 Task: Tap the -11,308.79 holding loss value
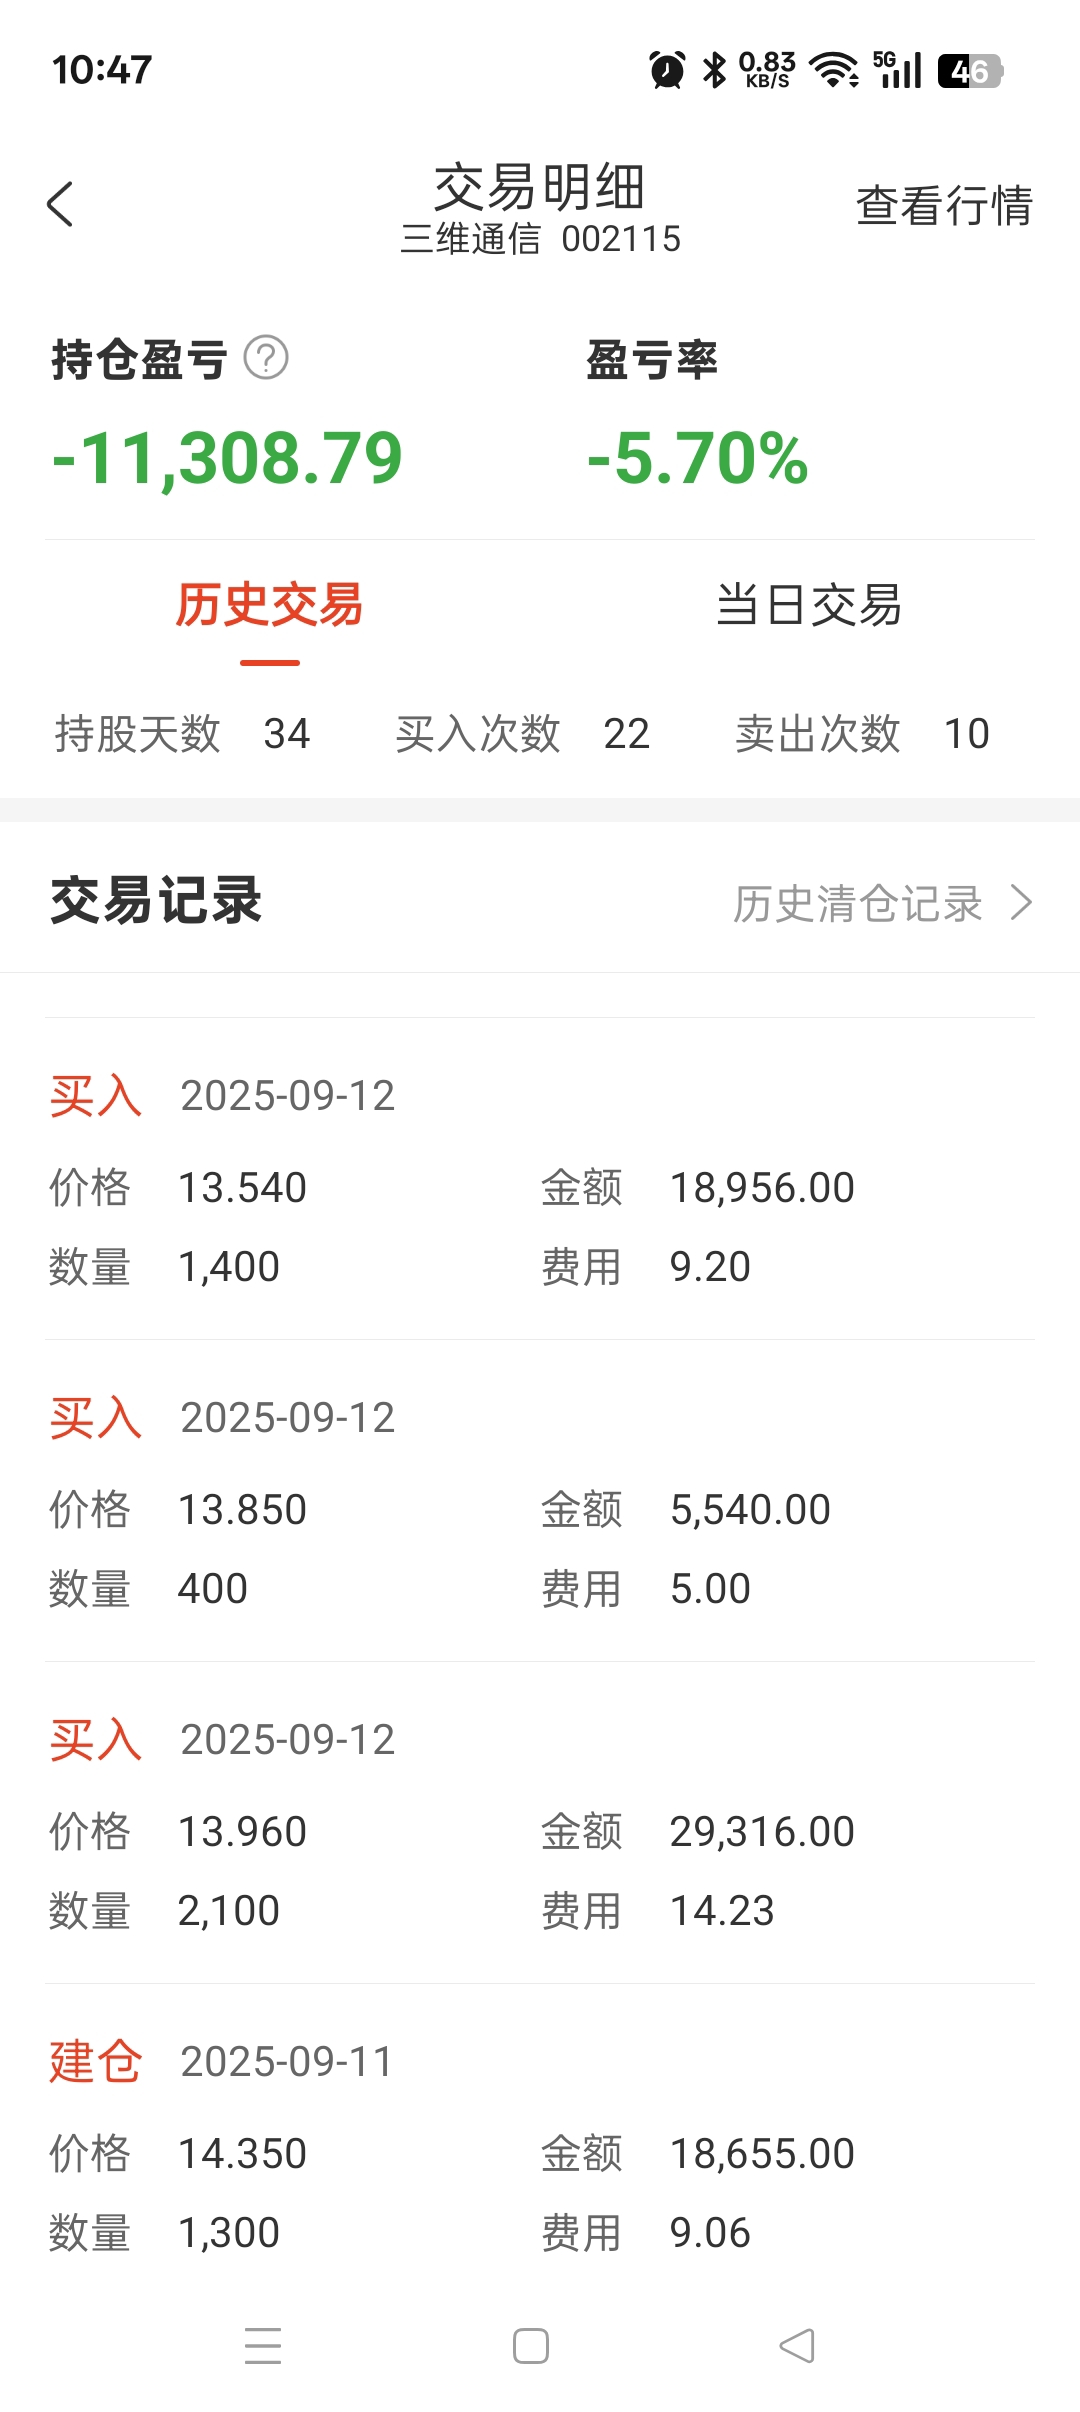[228, 459]
